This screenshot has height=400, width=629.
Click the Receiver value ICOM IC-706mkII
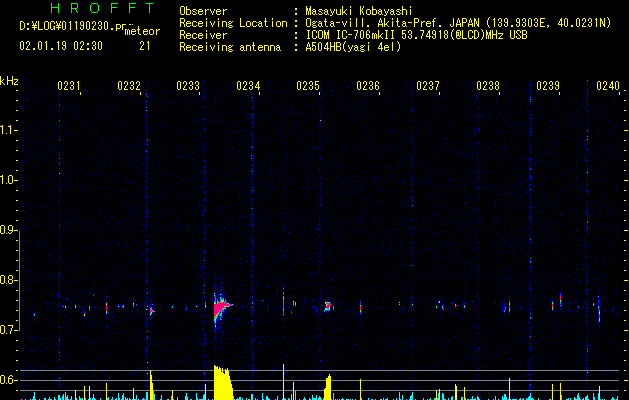pos(351,35)
